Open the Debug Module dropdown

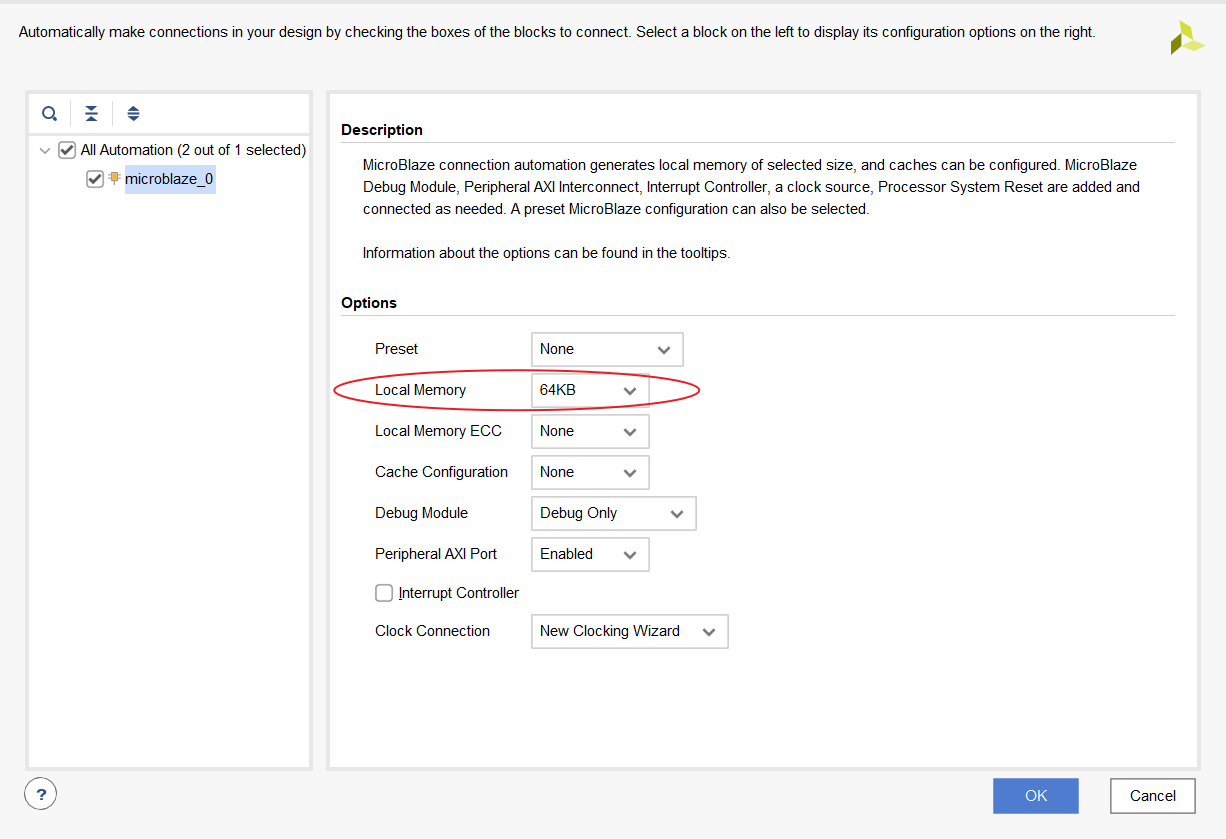(613, 513)
